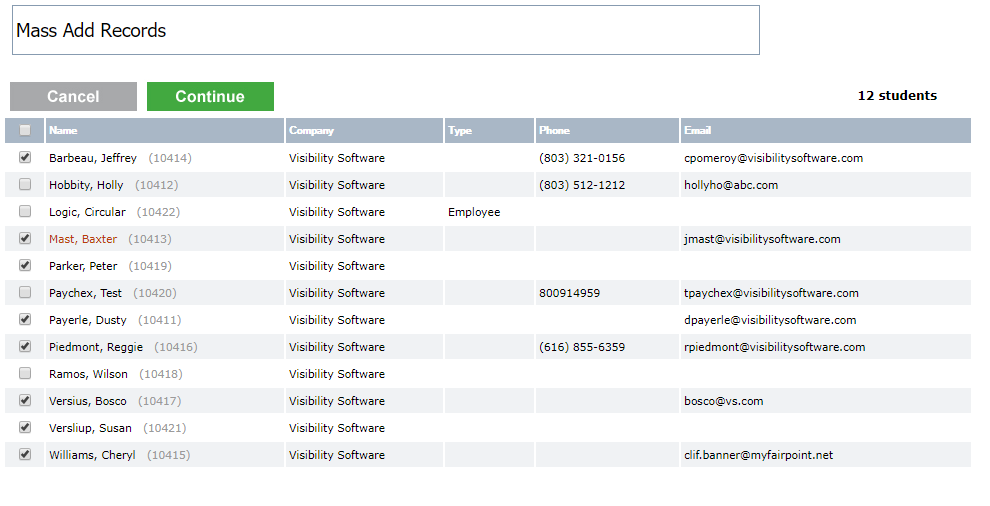990x506 pixels.
Task: Uncheck the Barbeau, Jeffrey checkbox
Action: click(25, 157)
